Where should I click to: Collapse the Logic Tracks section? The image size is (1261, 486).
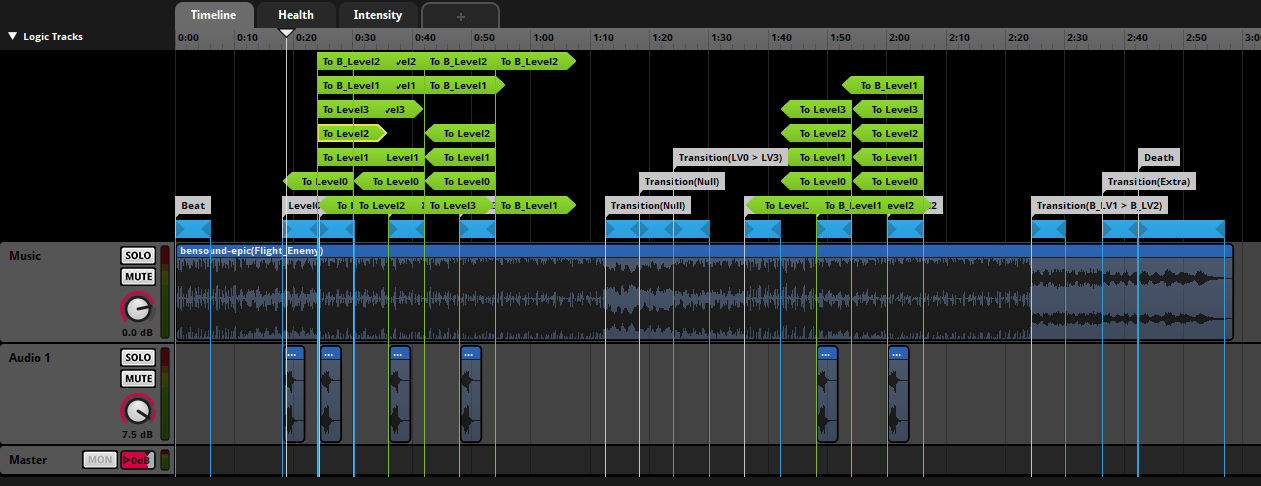tap(13, 36)
